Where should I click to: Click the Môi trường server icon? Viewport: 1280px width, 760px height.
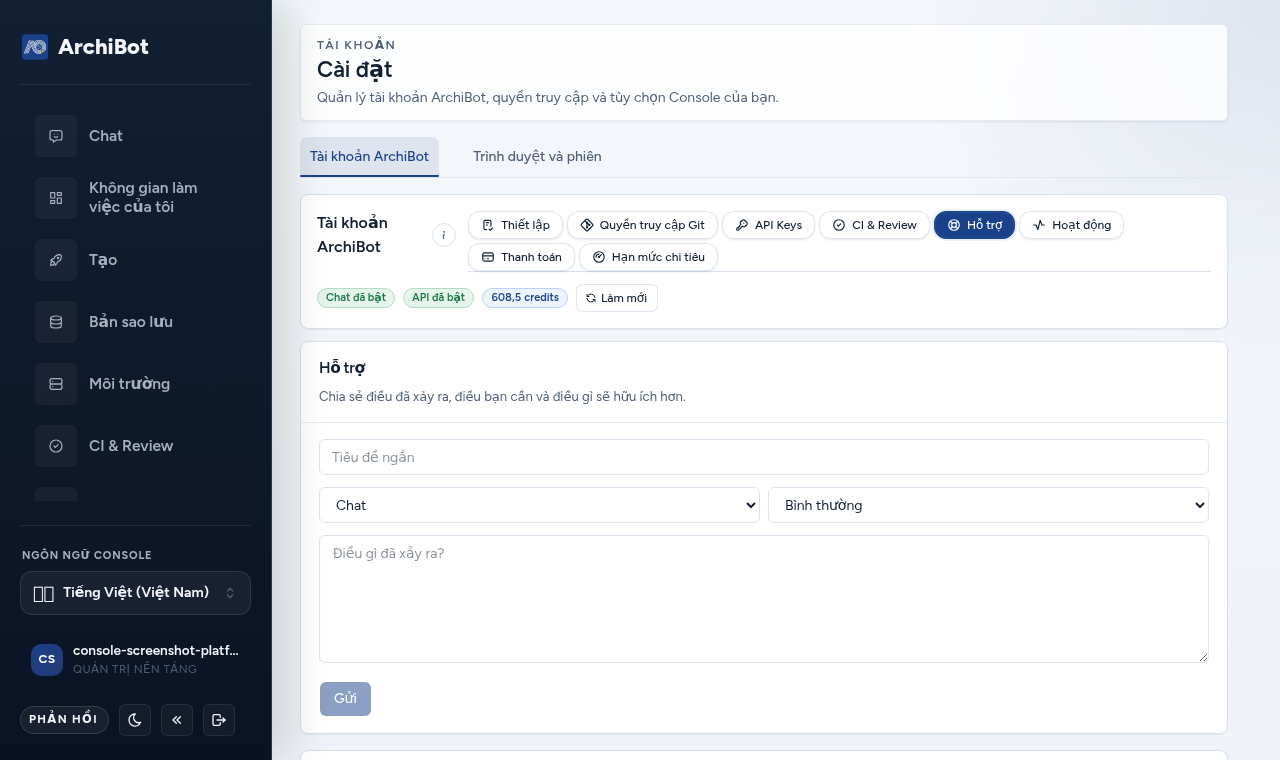(56, 384)
